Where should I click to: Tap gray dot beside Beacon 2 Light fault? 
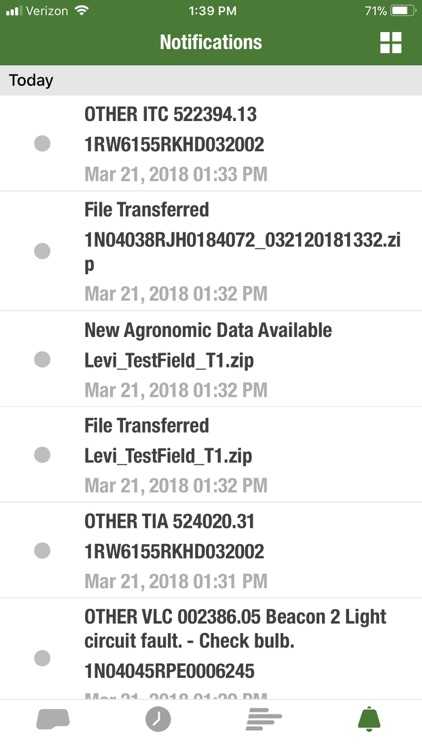click(x=42, y=658)
